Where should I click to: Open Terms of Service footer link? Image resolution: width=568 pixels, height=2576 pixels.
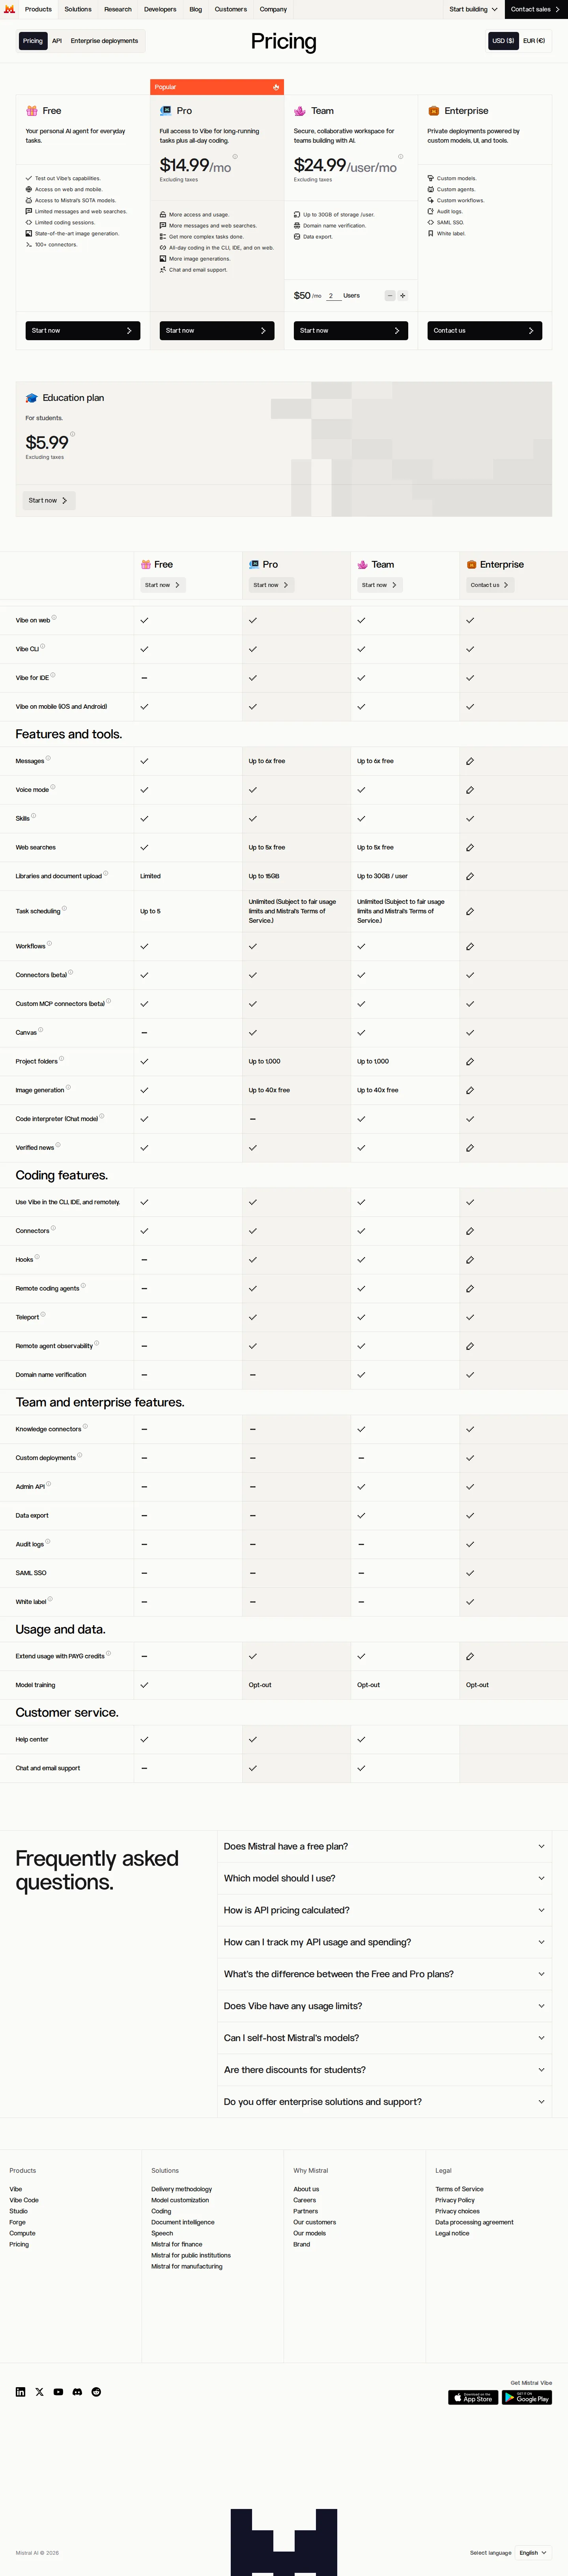tap(459, 2189)
